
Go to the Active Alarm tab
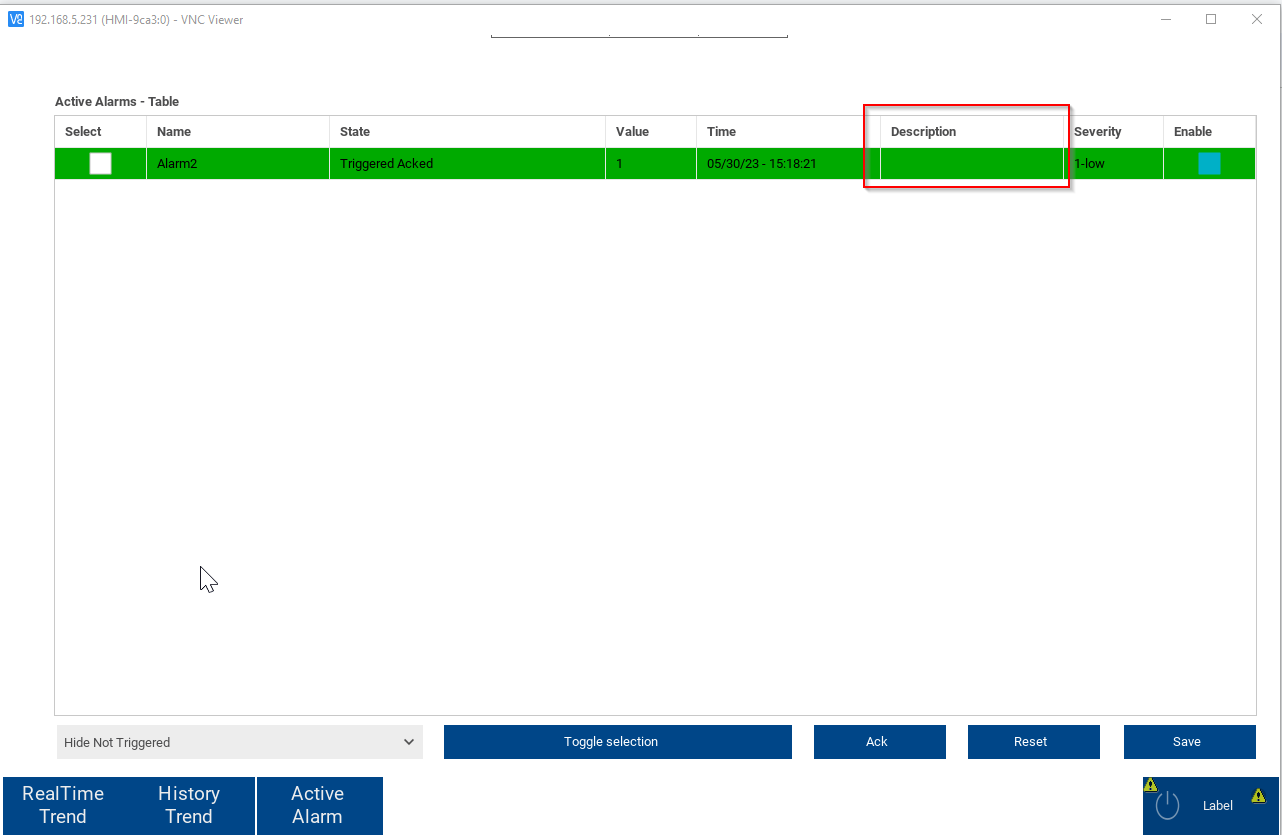pyautogui.click(x=318, y=805)
